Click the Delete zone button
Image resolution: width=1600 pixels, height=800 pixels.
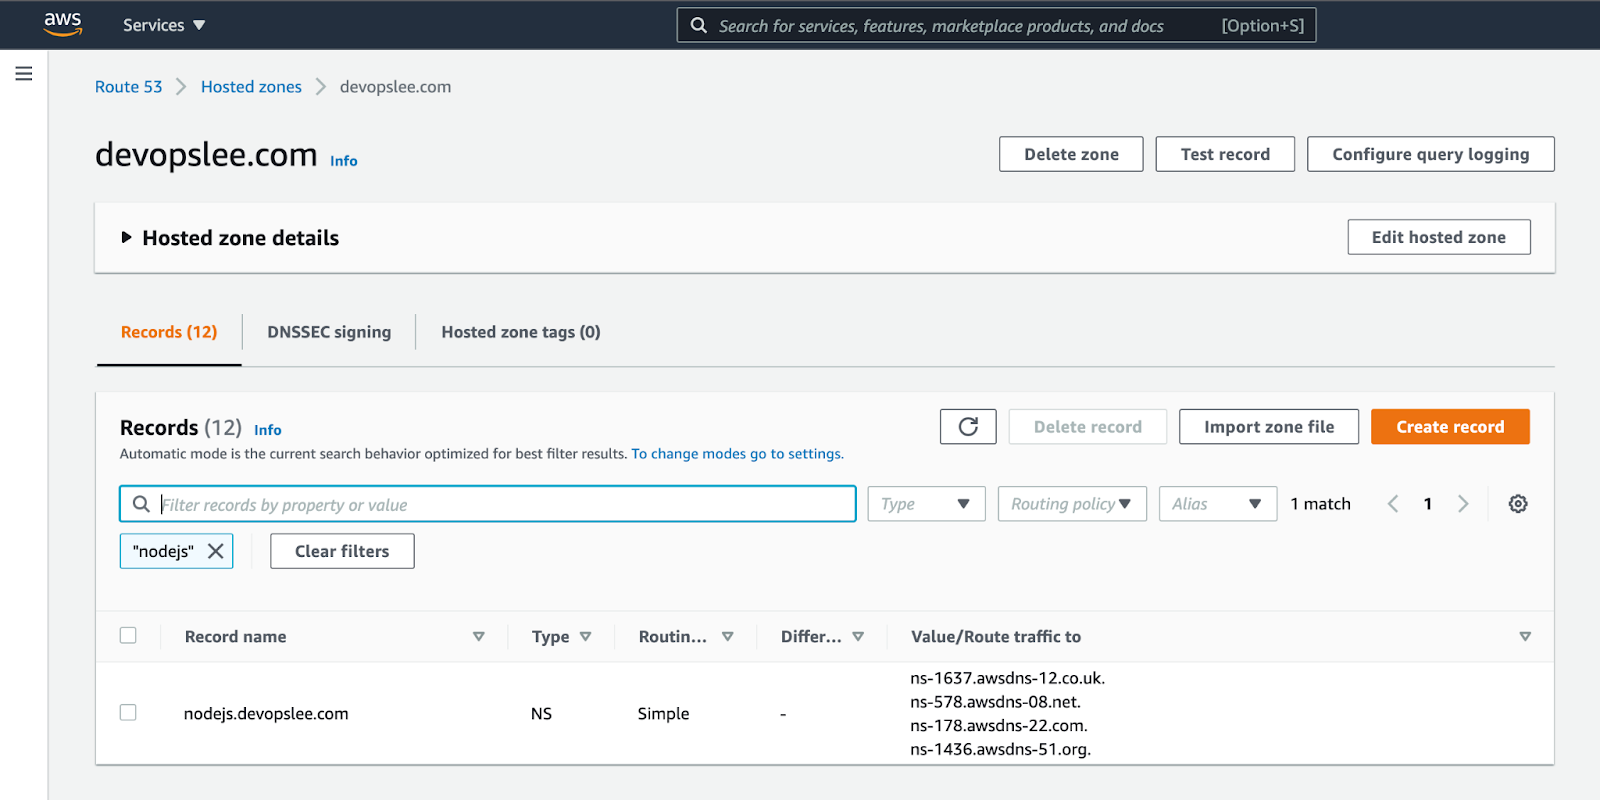(1071, 154)
